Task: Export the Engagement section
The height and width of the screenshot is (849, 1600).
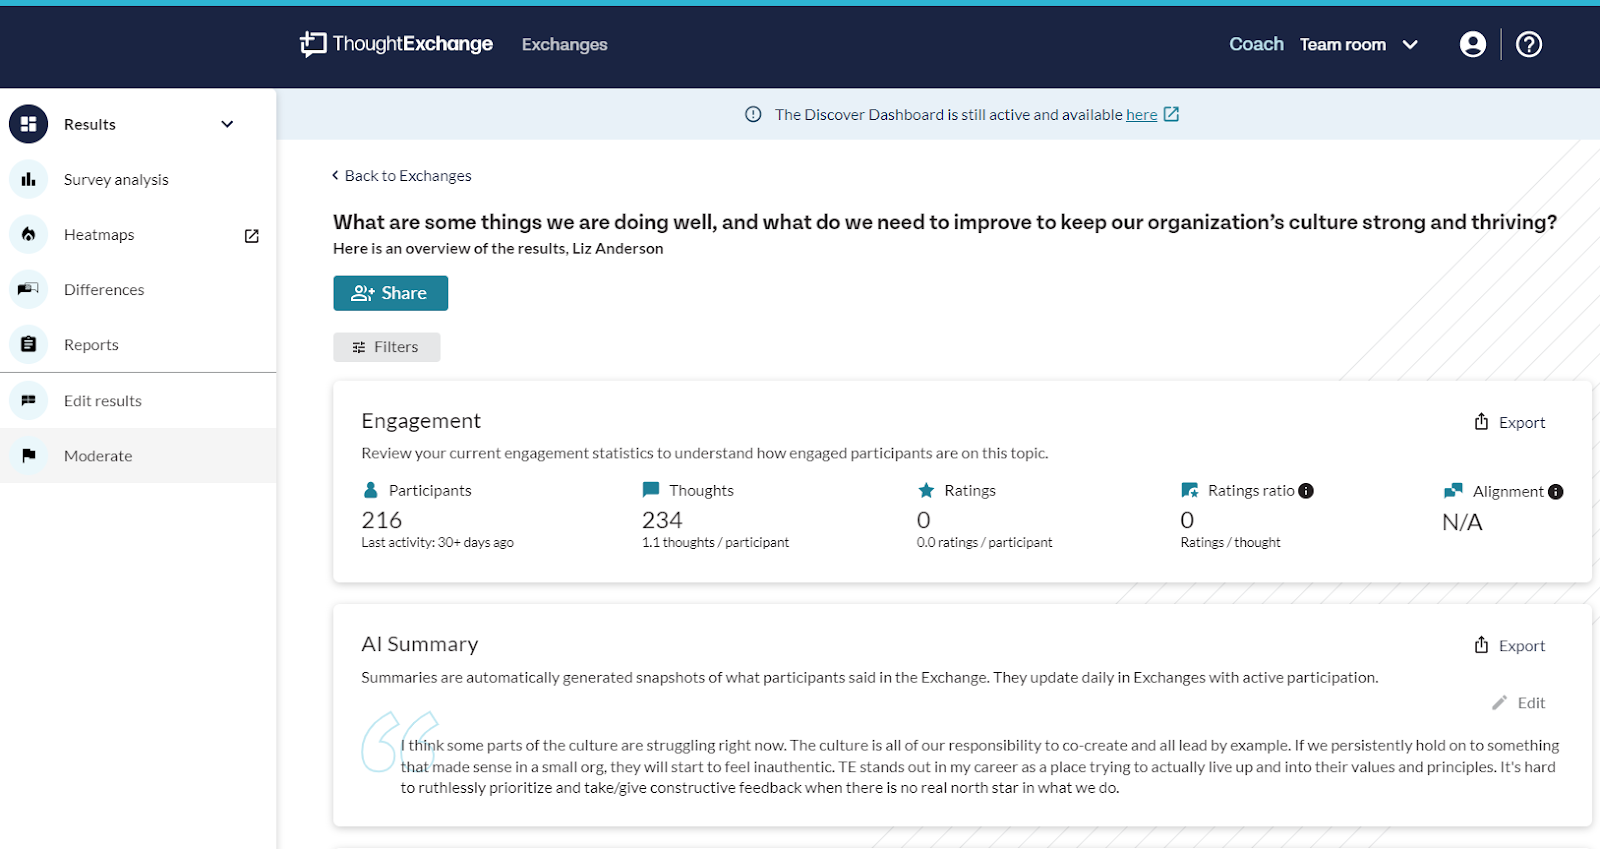Action: [x=1510, y=422]
